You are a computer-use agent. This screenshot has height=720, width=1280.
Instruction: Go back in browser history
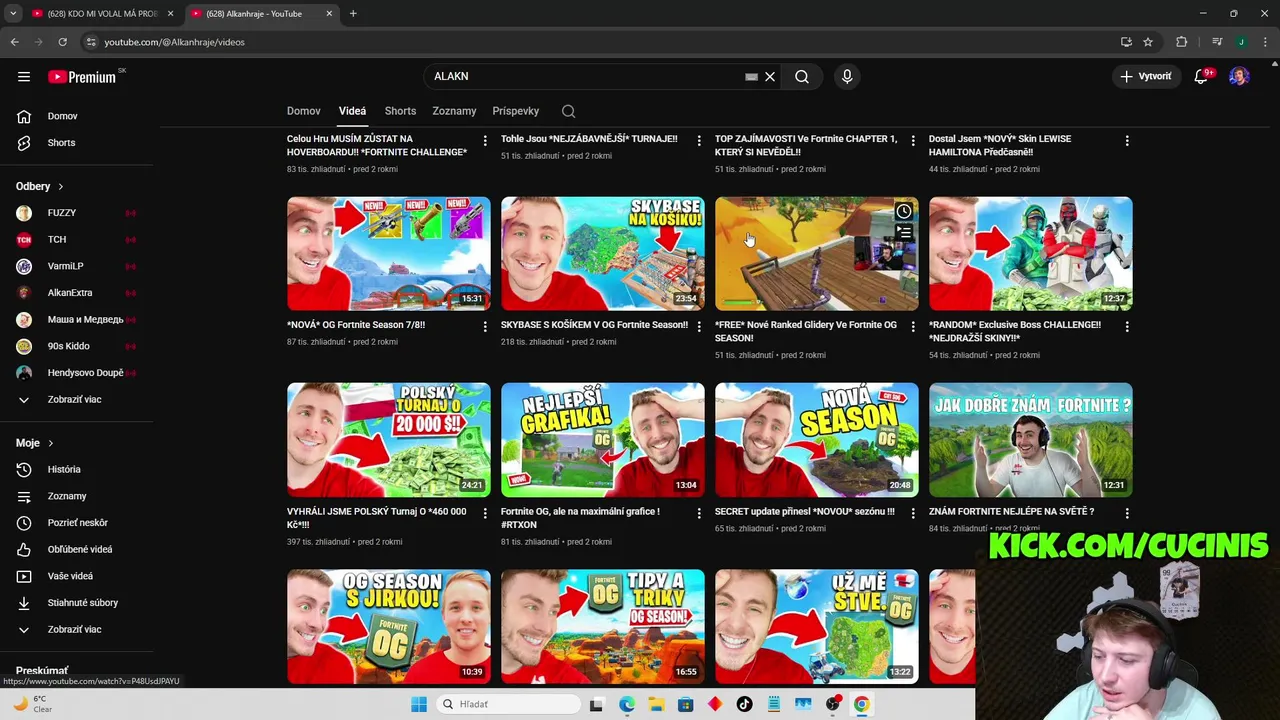click(x=14, y=42)
